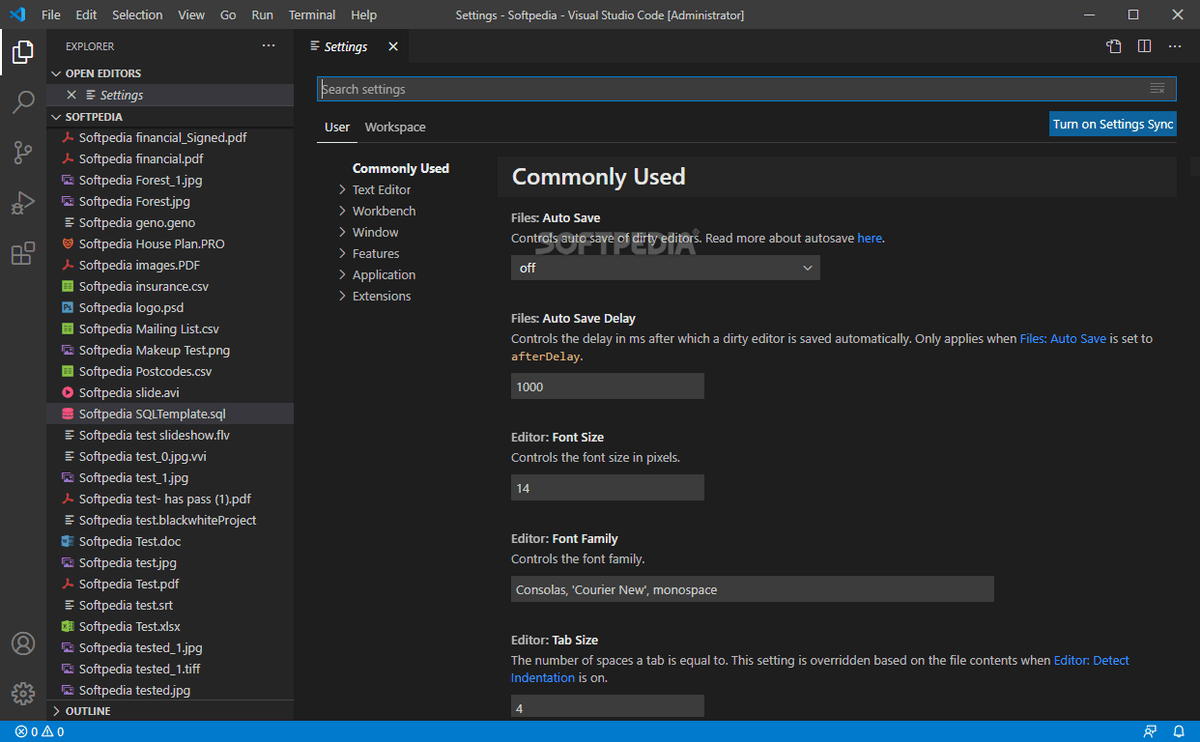Toggle the split editor right icon
1200x742 pixels.
click(x=1144, y=46)
